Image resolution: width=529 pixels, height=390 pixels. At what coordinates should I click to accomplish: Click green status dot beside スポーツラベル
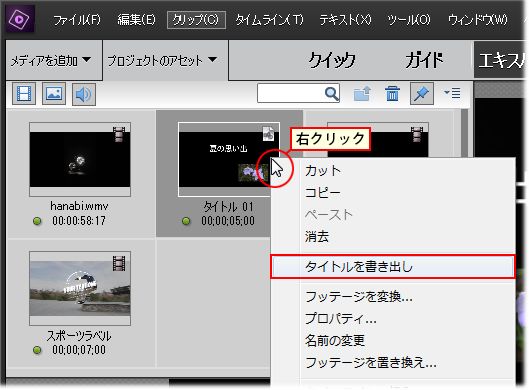point(37,350)
